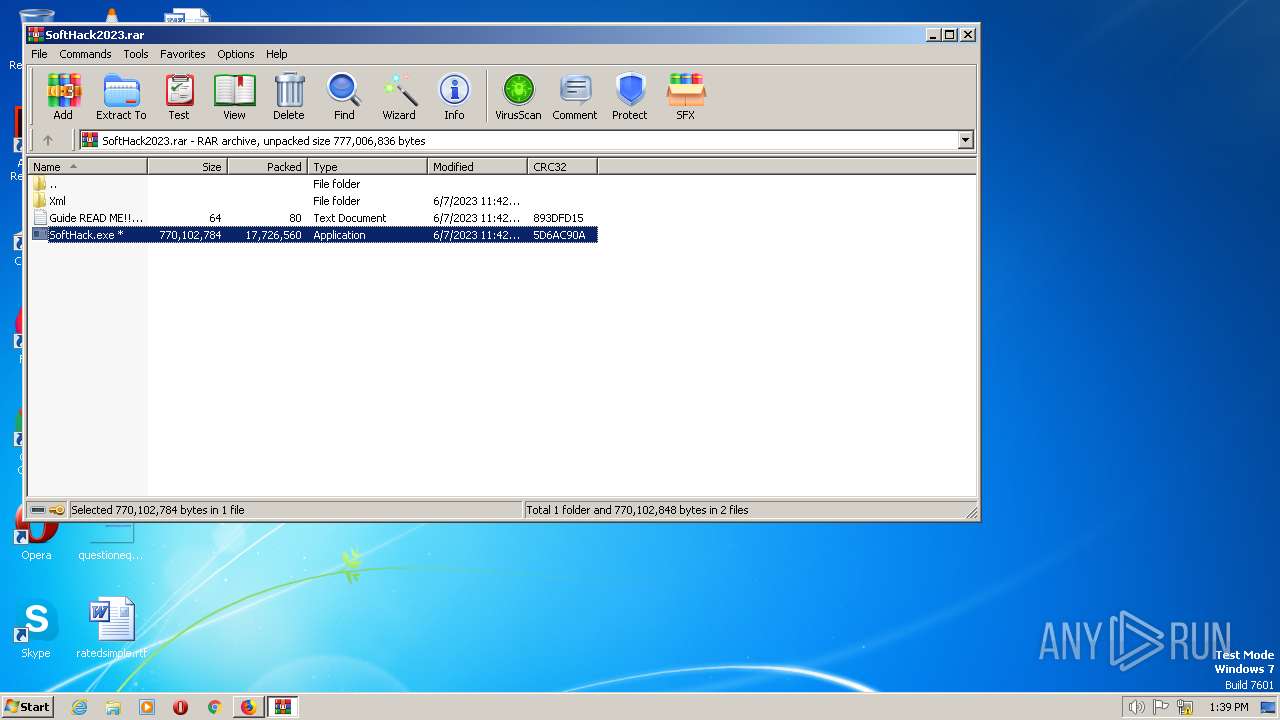Open the Opera taskbar icon

point(180,707)
